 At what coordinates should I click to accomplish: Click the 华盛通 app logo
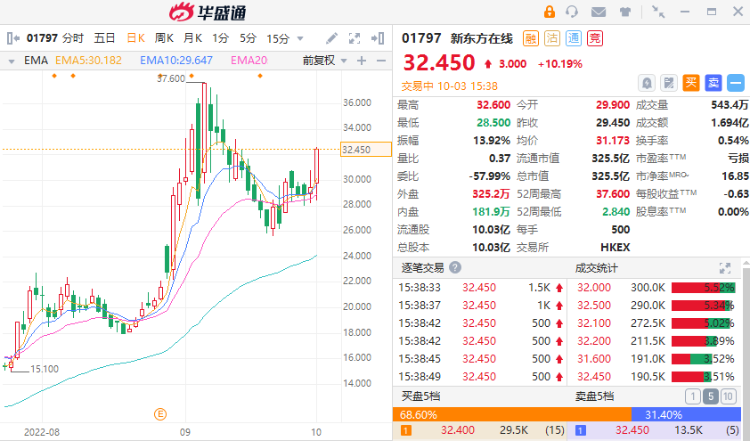click(x=208, y=12)
